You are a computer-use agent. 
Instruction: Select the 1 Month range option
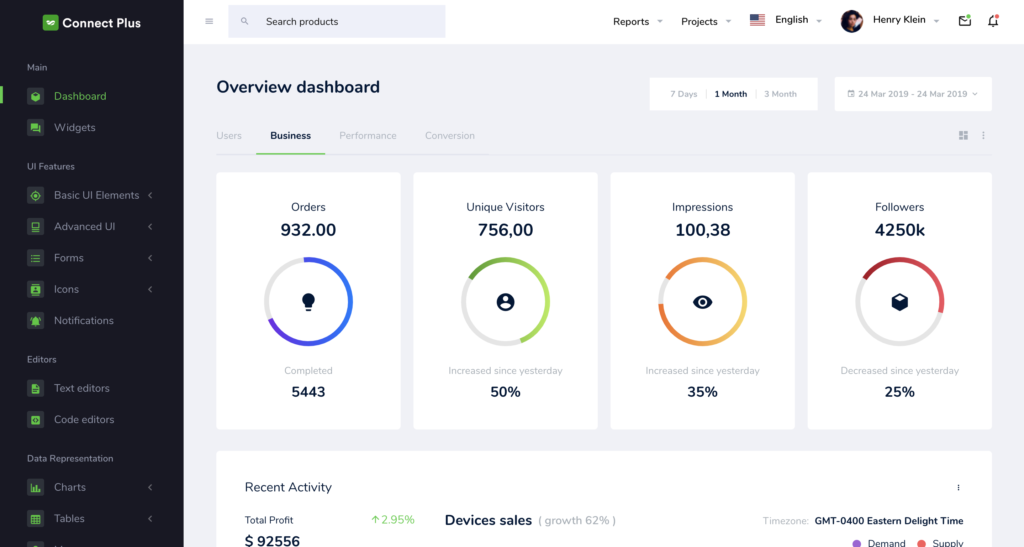pos(730,94)
